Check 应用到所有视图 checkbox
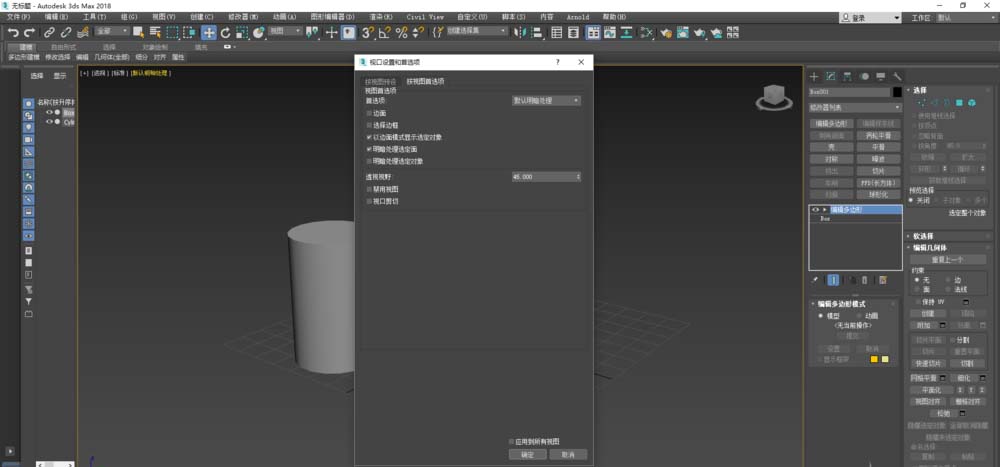The width and height of the screenshot is (1000, 467). pos(511,441)
